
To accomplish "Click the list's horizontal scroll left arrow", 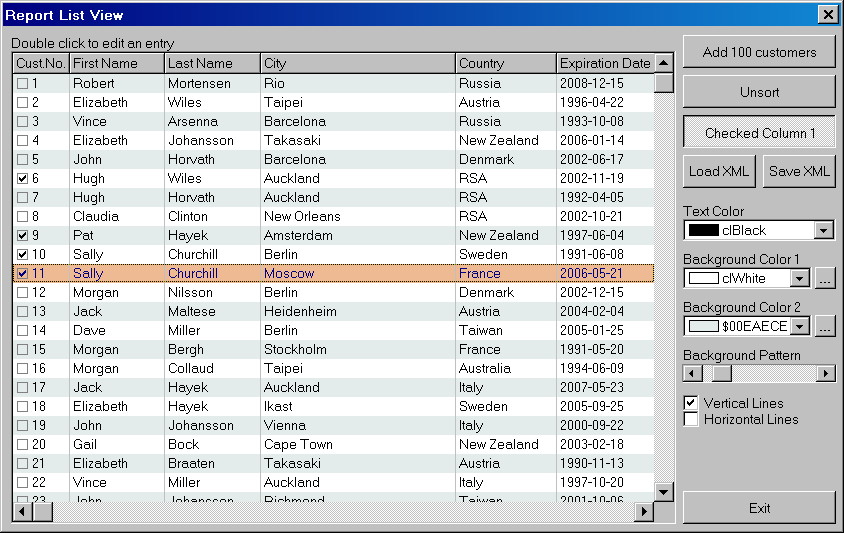I will pos(22,512).
